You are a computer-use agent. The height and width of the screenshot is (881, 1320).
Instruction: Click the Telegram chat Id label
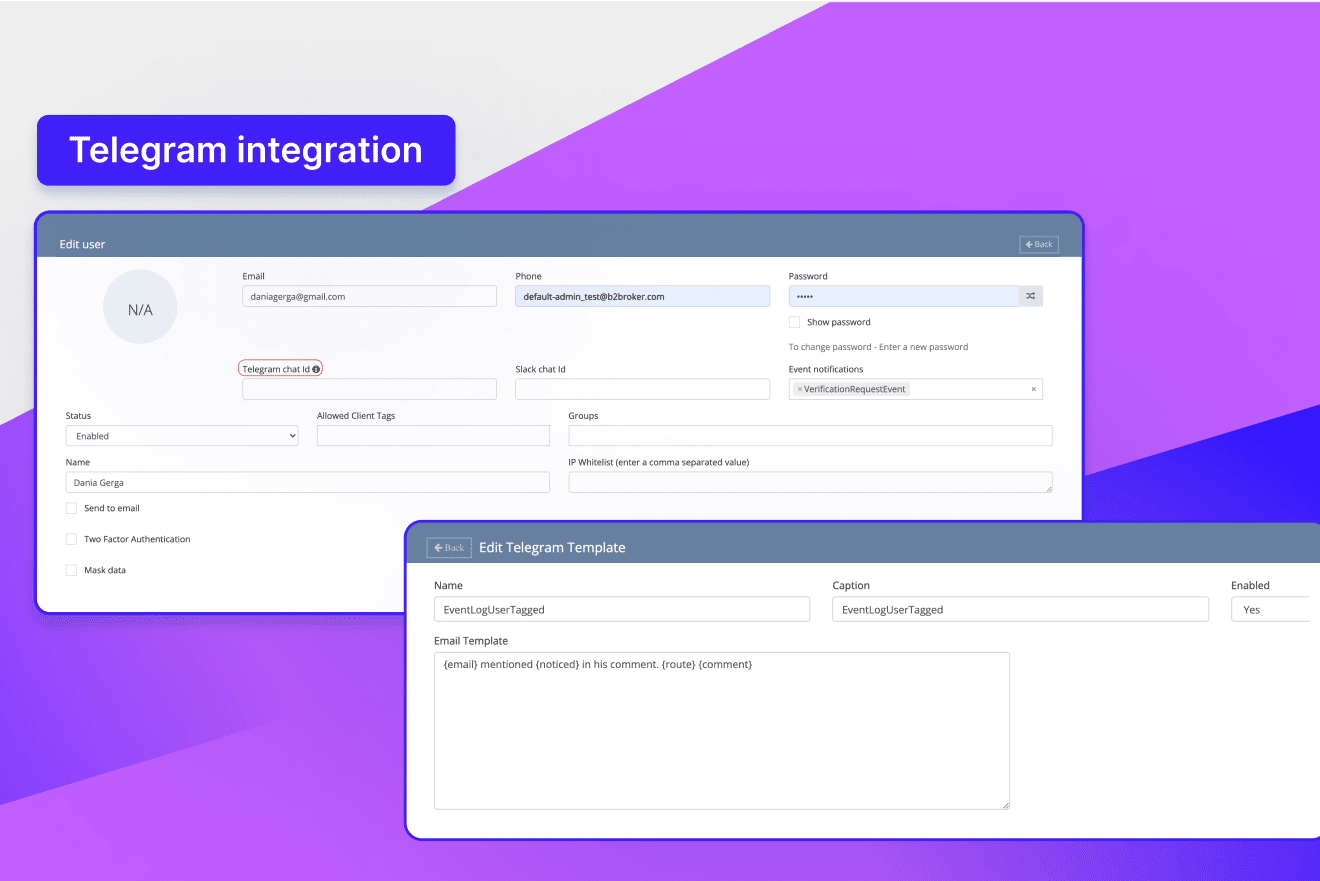pos(276,369)
